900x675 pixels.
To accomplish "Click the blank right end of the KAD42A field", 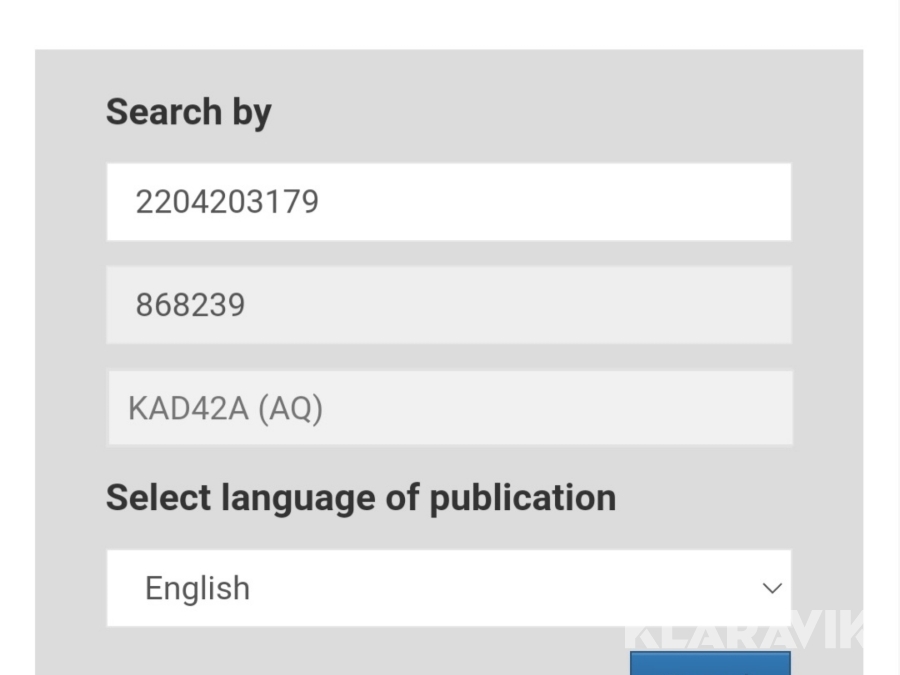I will (700, 408).
